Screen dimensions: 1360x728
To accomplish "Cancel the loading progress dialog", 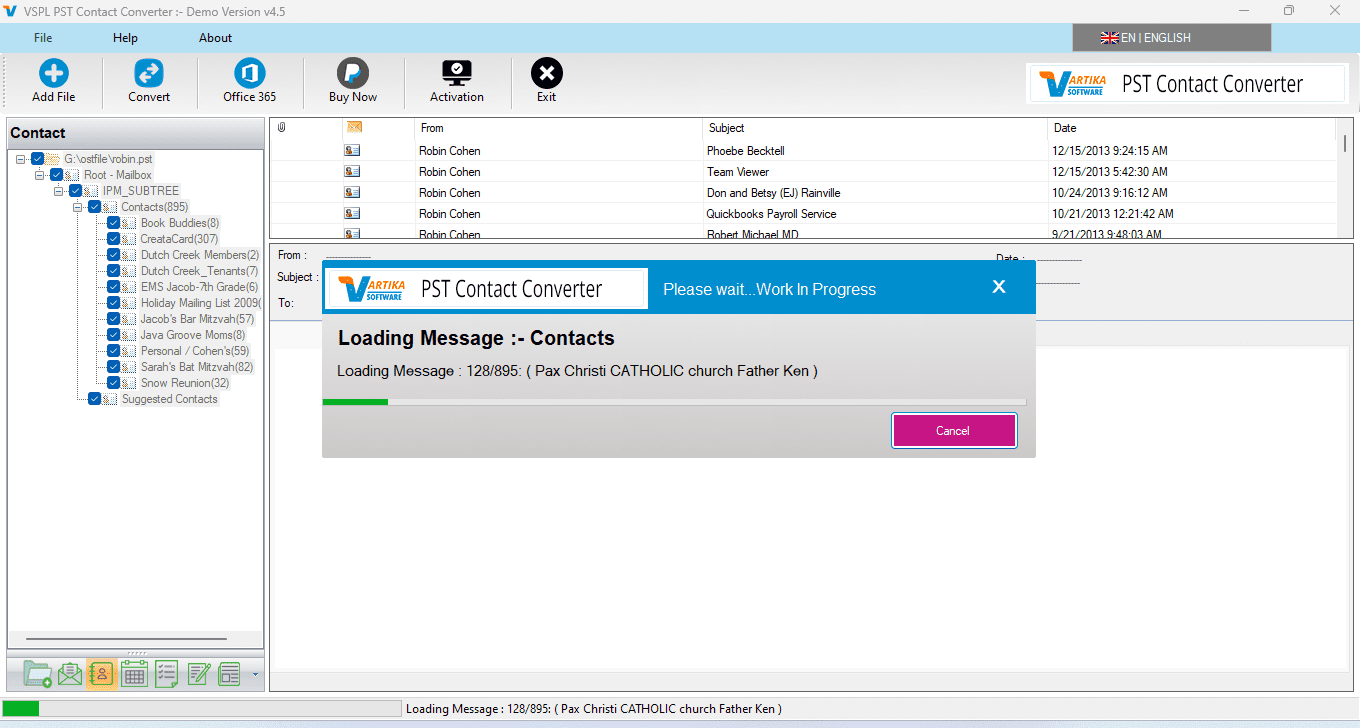I will (954, 431).
